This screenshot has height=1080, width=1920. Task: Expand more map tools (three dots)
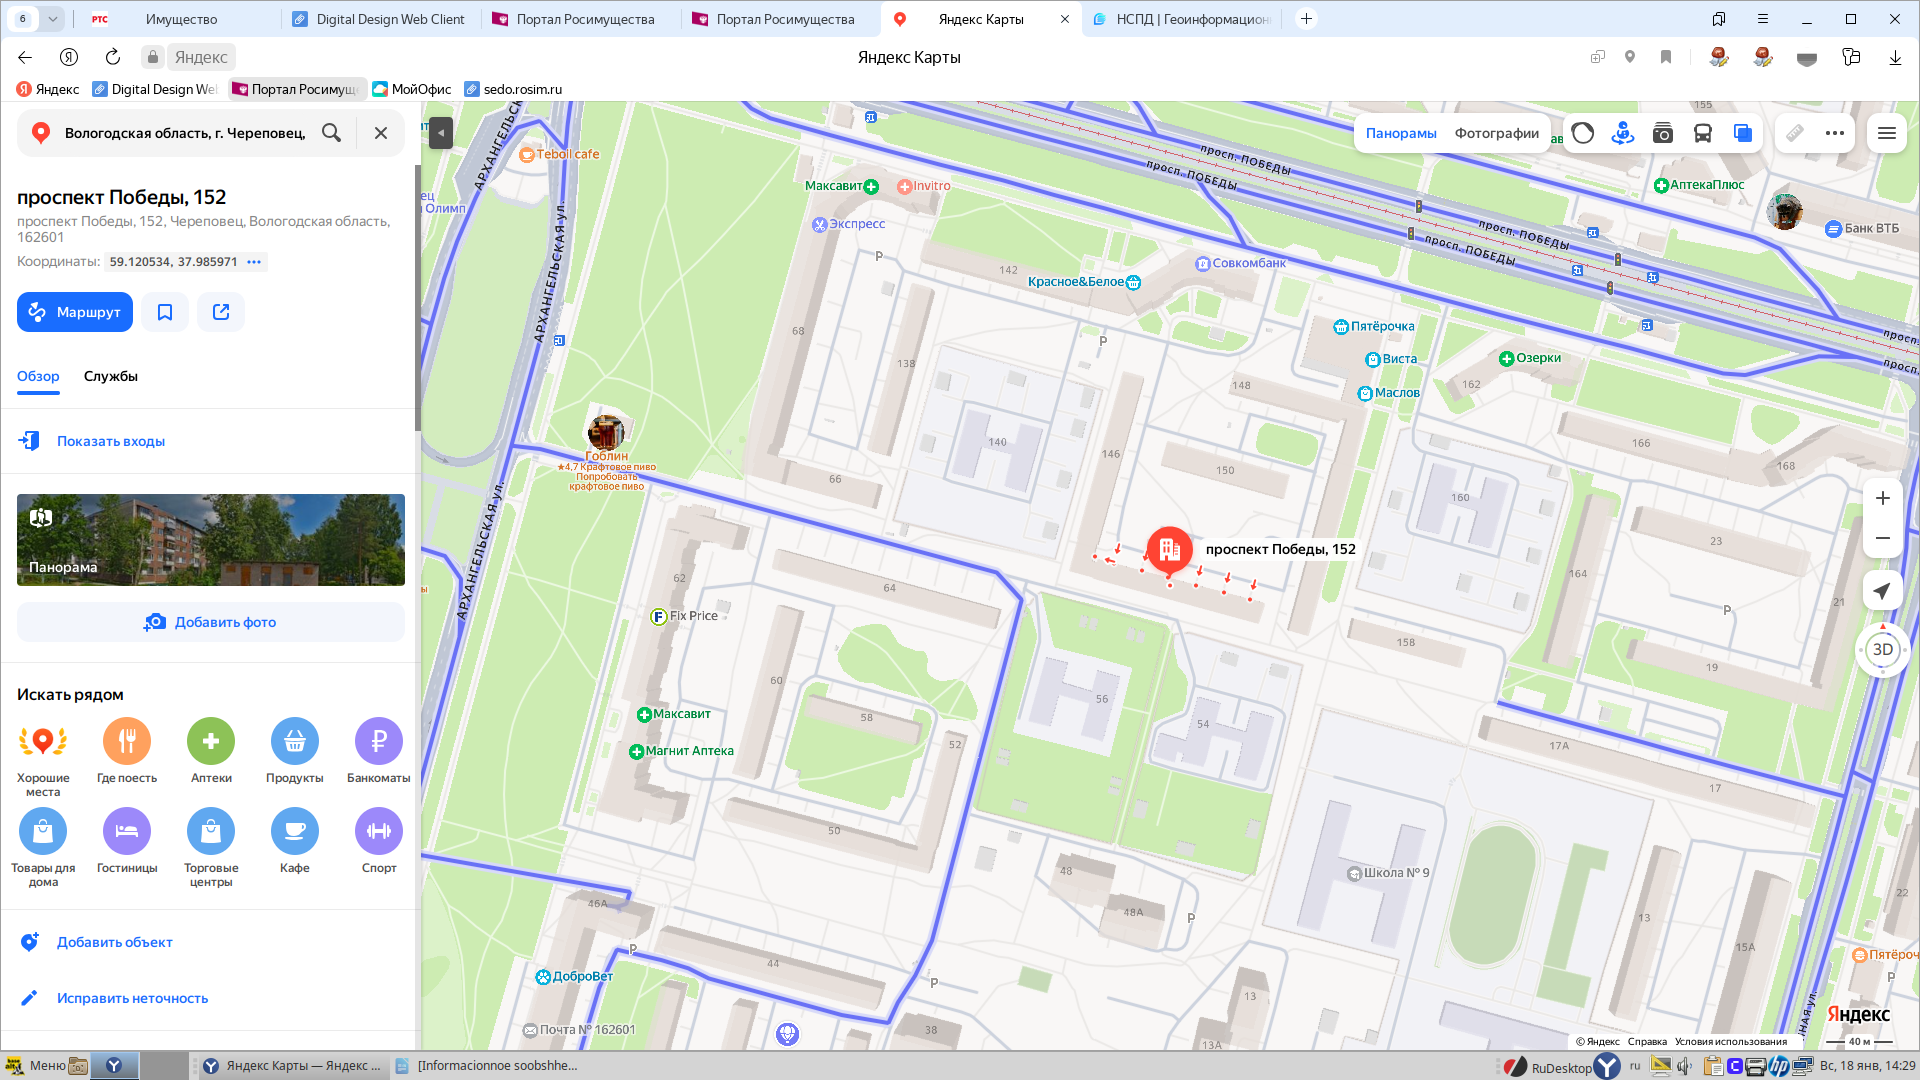1834,133
